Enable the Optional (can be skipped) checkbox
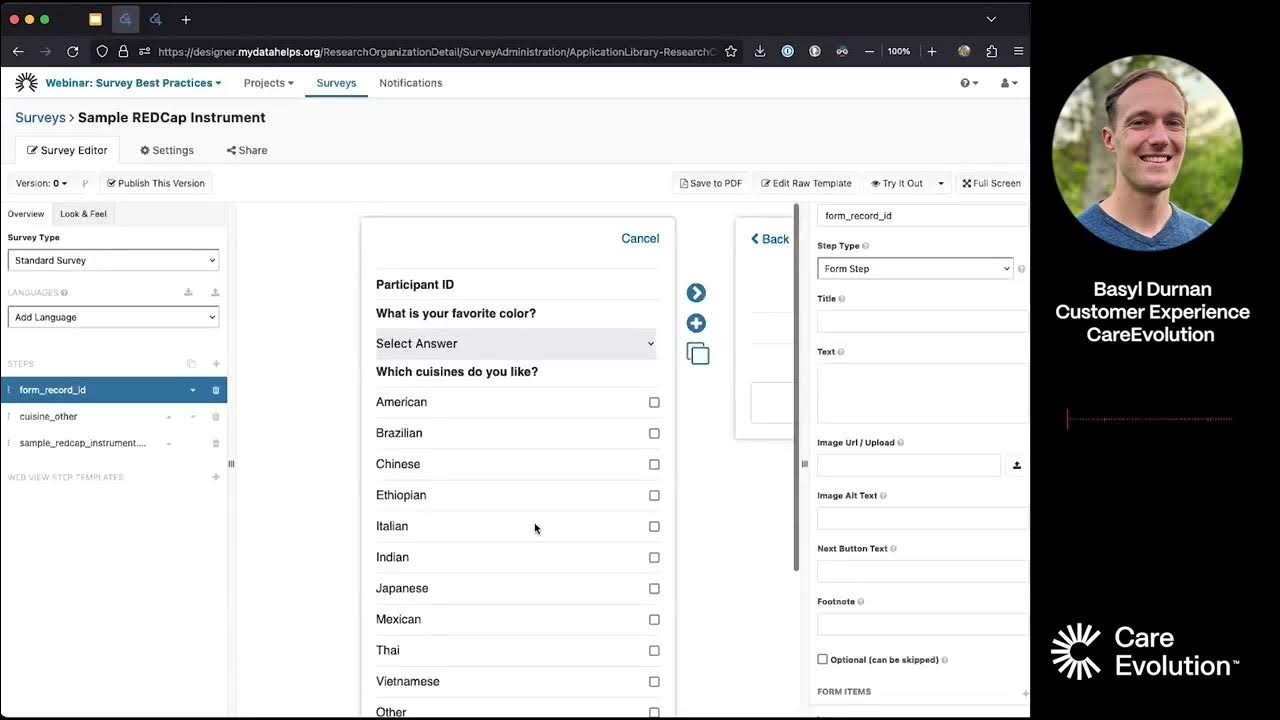Viewport: 1280px width, 720px height. tap(823, 659)
